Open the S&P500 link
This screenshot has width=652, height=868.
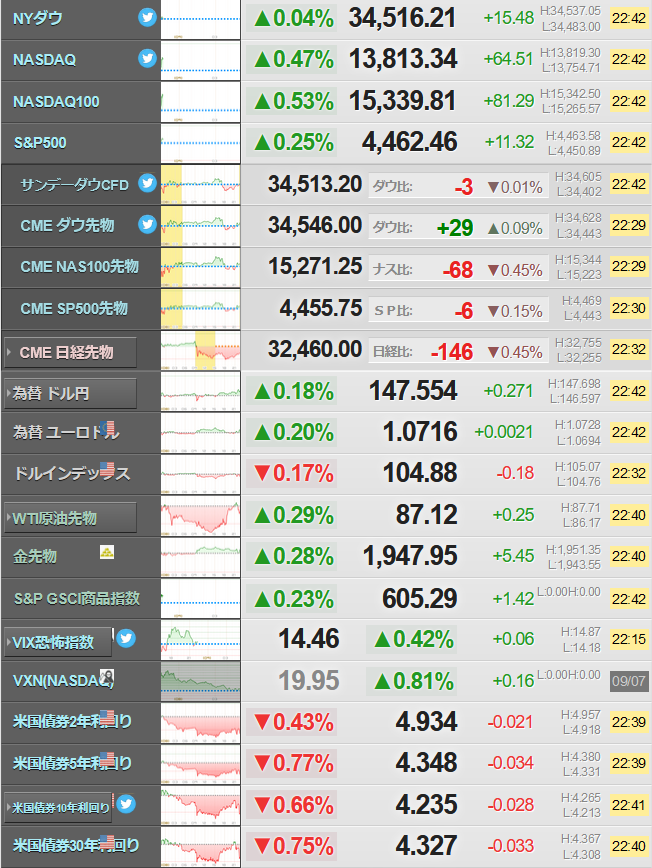(x=40, y=143)
